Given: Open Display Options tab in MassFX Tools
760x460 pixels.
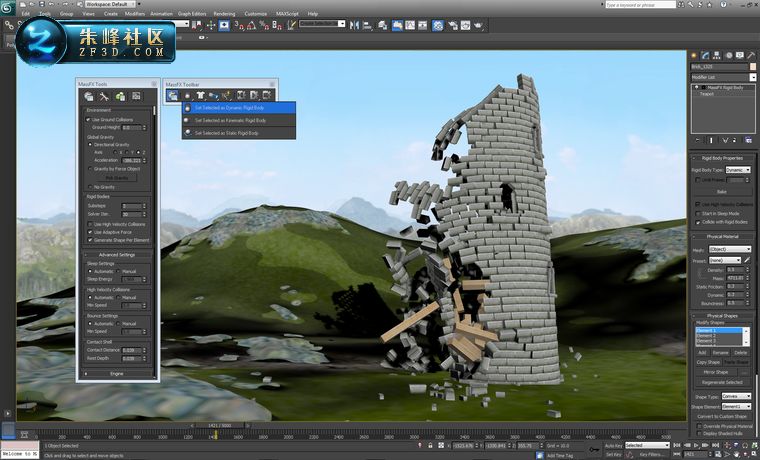Looking at the screenshot, I should click(x=136, y=96).
